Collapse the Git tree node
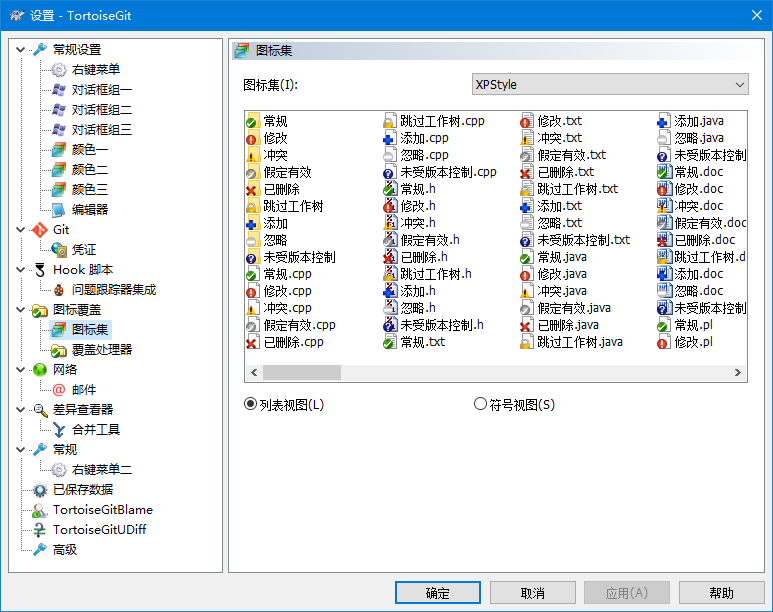Viewport: 773px width, 612px height. click(x=21, y=230)
